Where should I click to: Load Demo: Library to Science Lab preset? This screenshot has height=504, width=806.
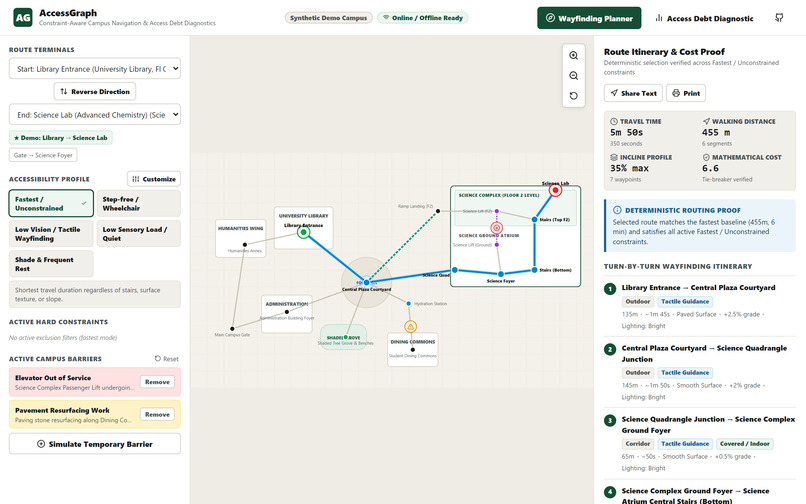(61, 138)
